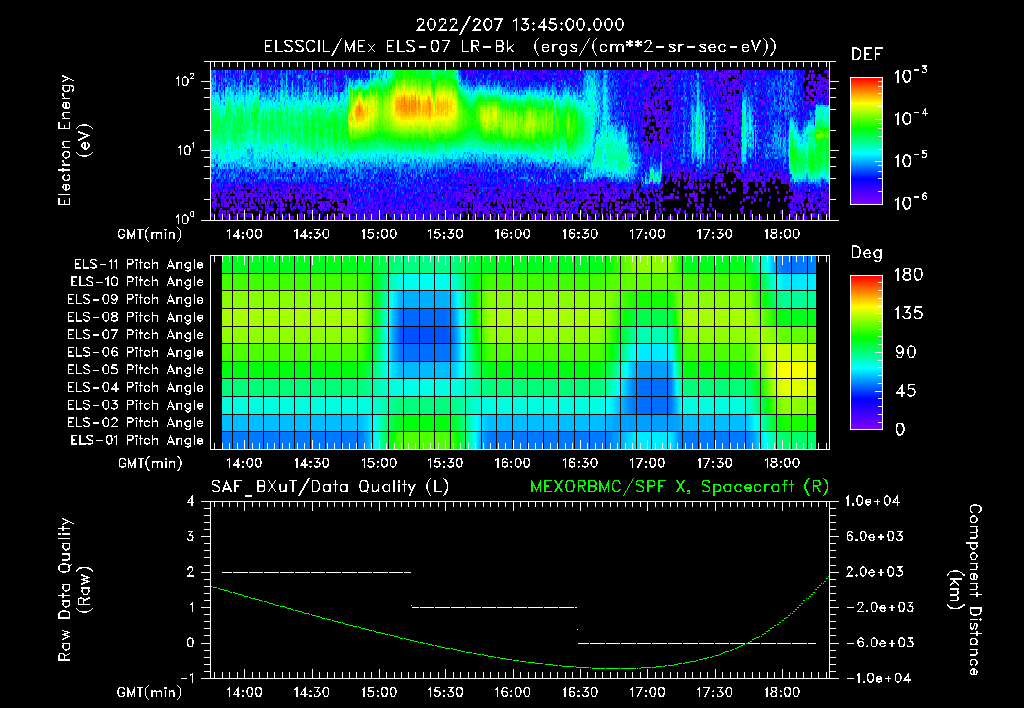The height and width of the screenshot is (708, 1024).
Task: Click the 90 tick on the Deg scale
Action: pos(905,353)
